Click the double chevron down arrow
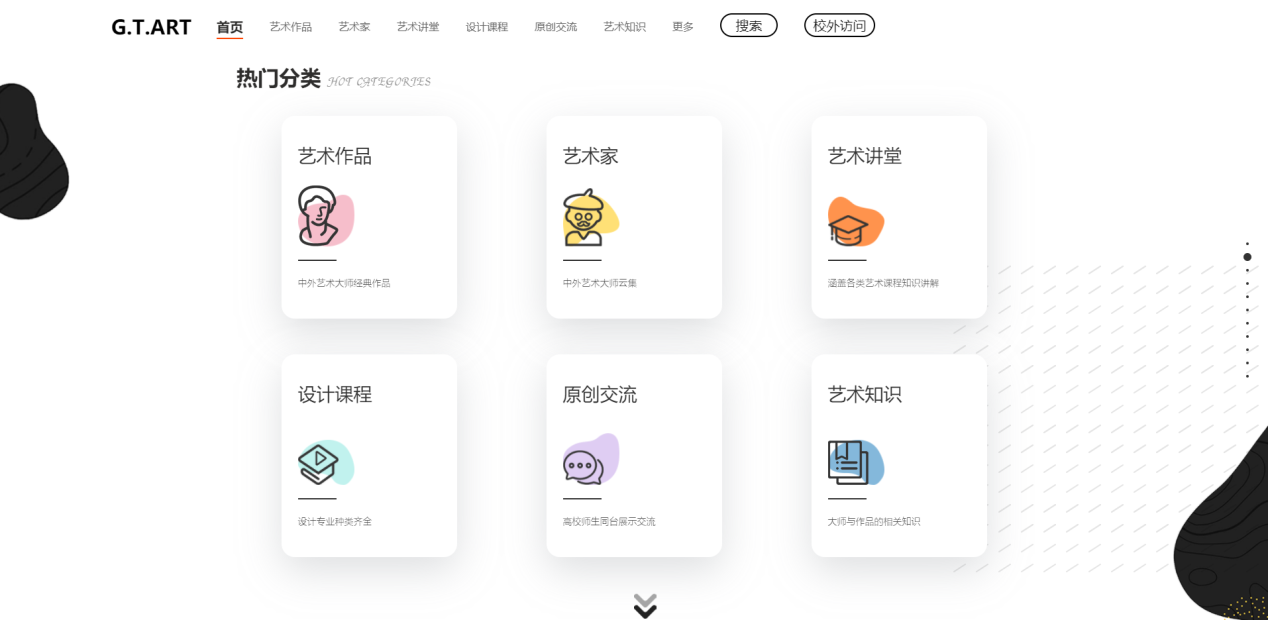 (645, 605)
